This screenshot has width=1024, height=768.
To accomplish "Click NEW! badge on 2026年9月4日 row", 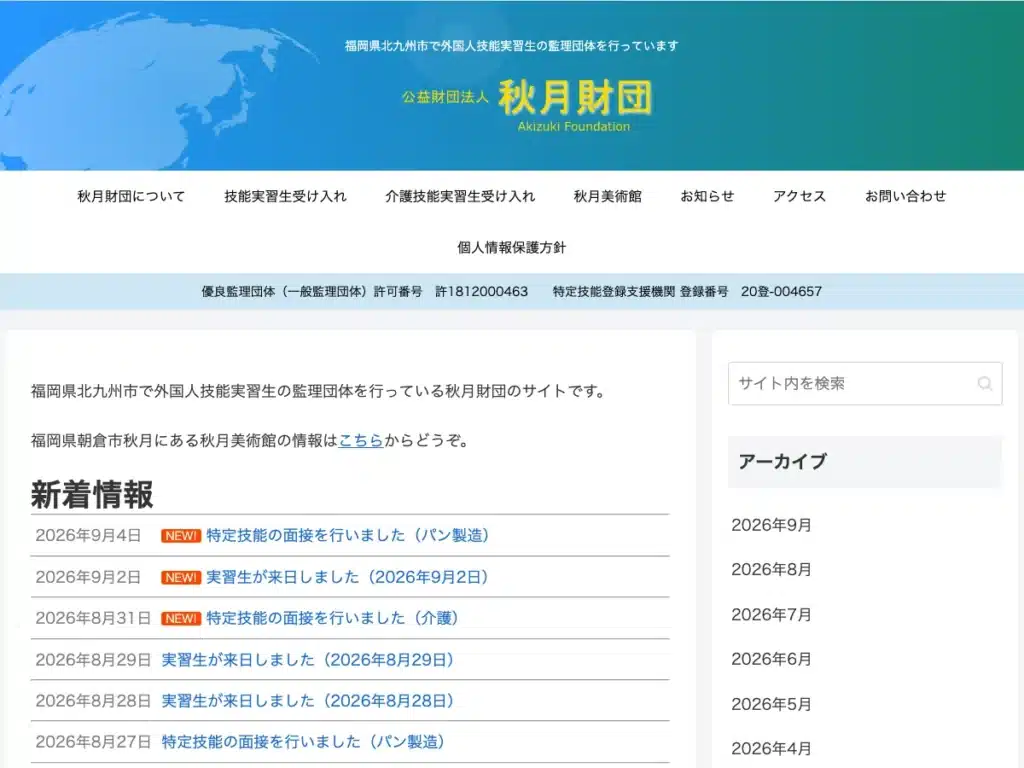I will (x=181, y=536).
